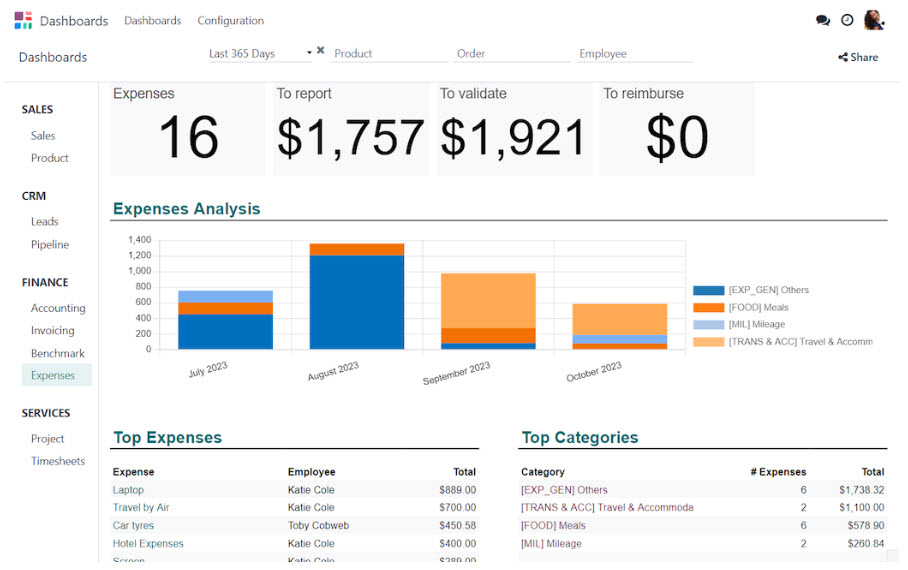Viewport: 908px width, 570px height.
Task: Click the Order filter input
Action: click(512, 54)
